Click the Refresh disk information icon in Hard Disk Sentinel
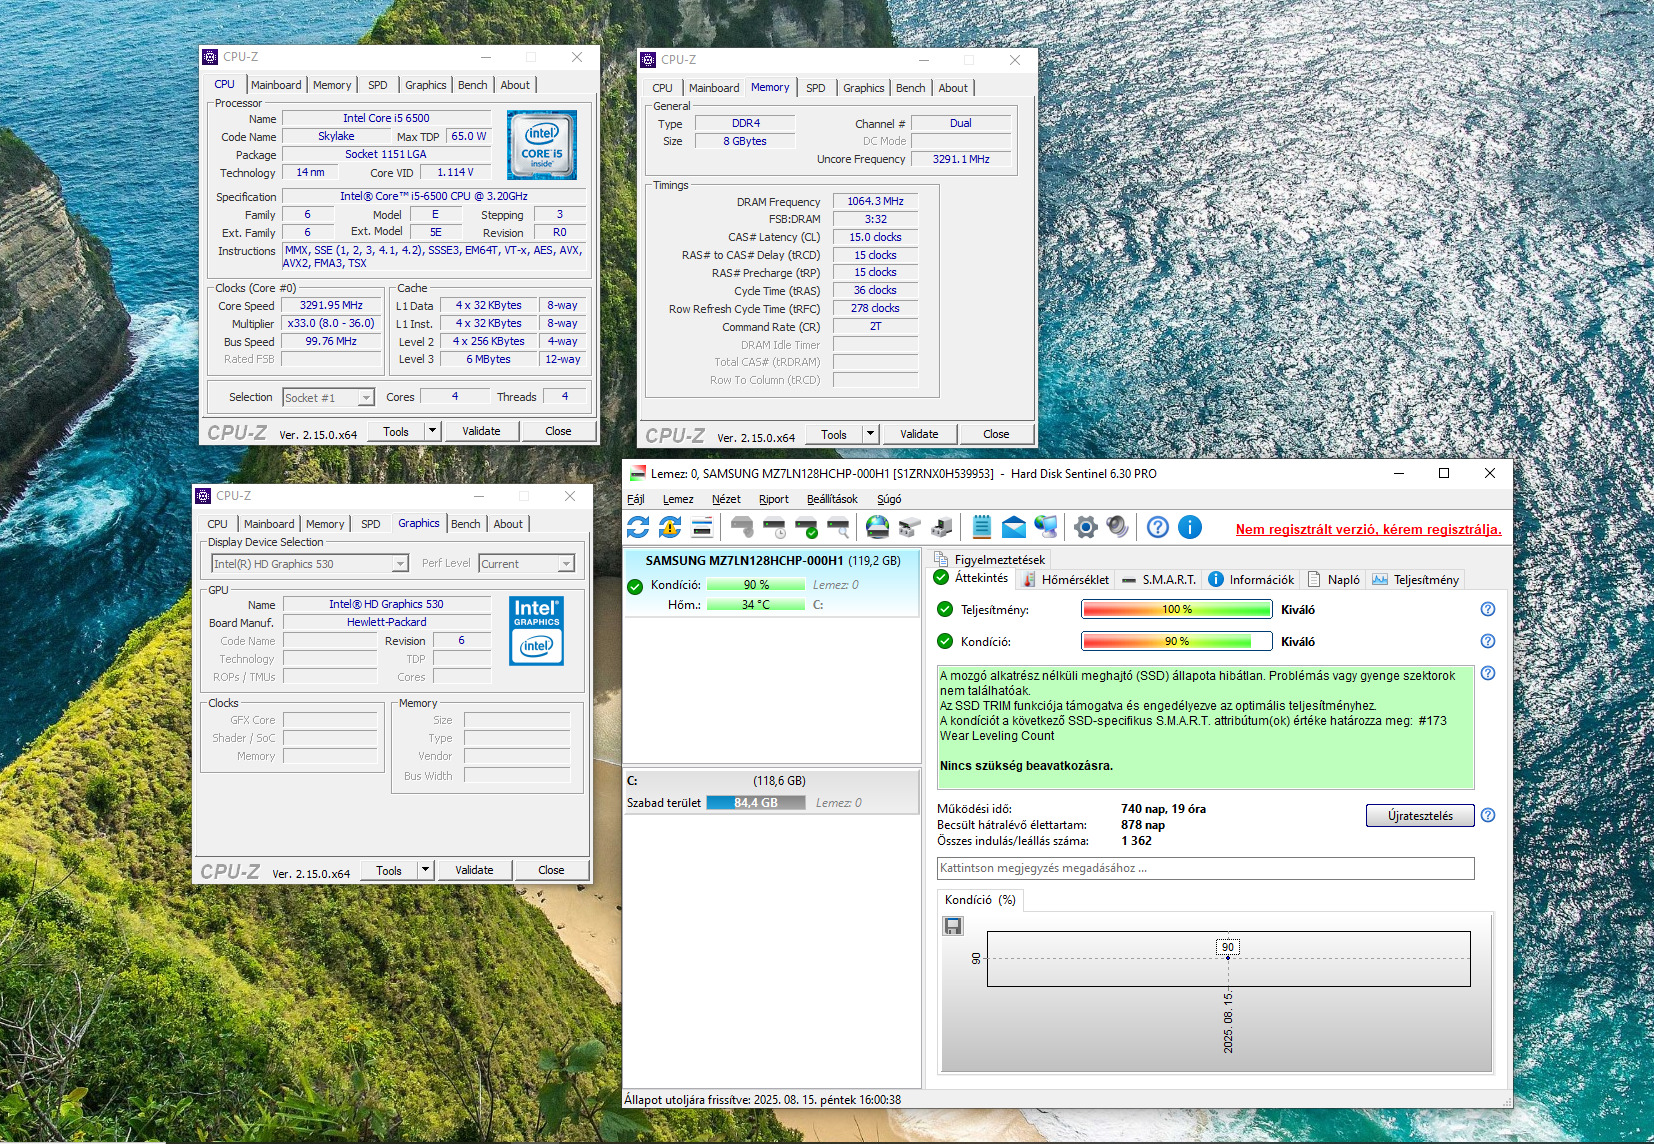The image size is (1654, 1144). coord(638,527)
